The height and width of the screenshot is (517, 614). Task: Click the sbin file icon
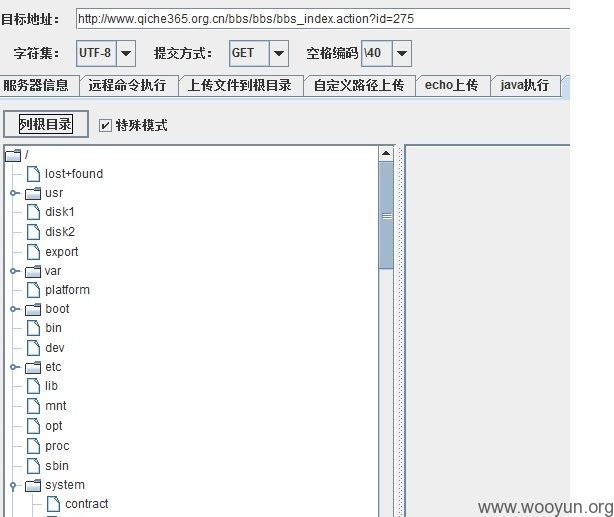33,466
